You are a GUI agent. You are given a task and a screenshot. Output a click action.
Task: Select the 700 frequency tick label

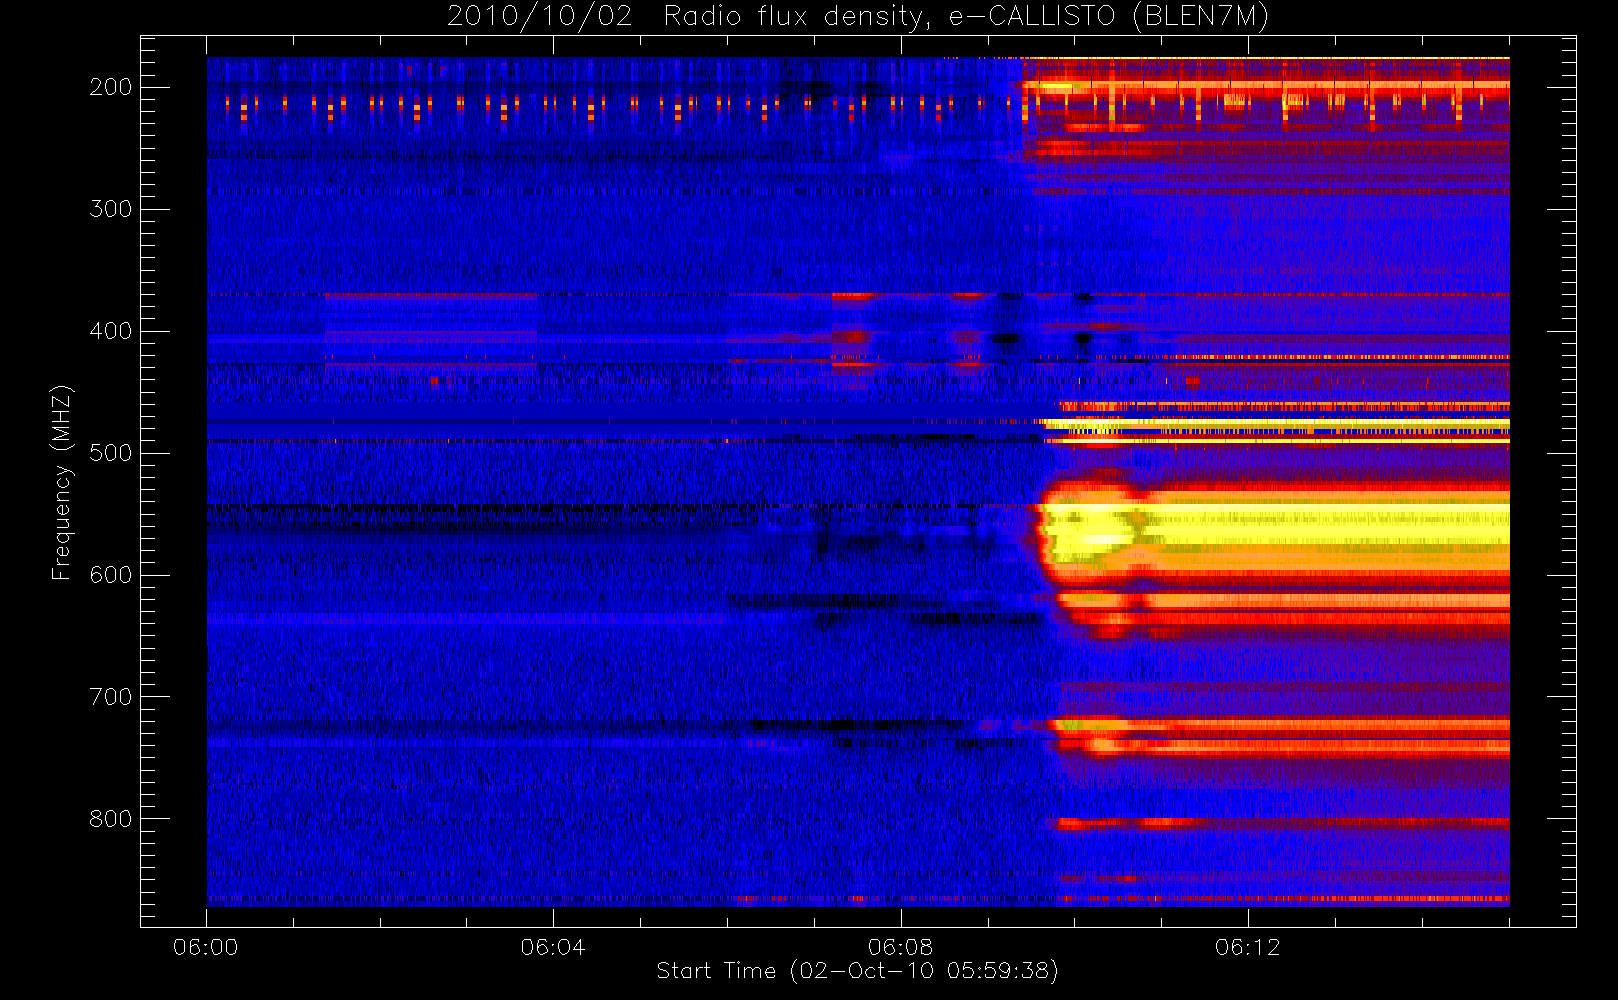pyautogui.click(x=111, y=697)
